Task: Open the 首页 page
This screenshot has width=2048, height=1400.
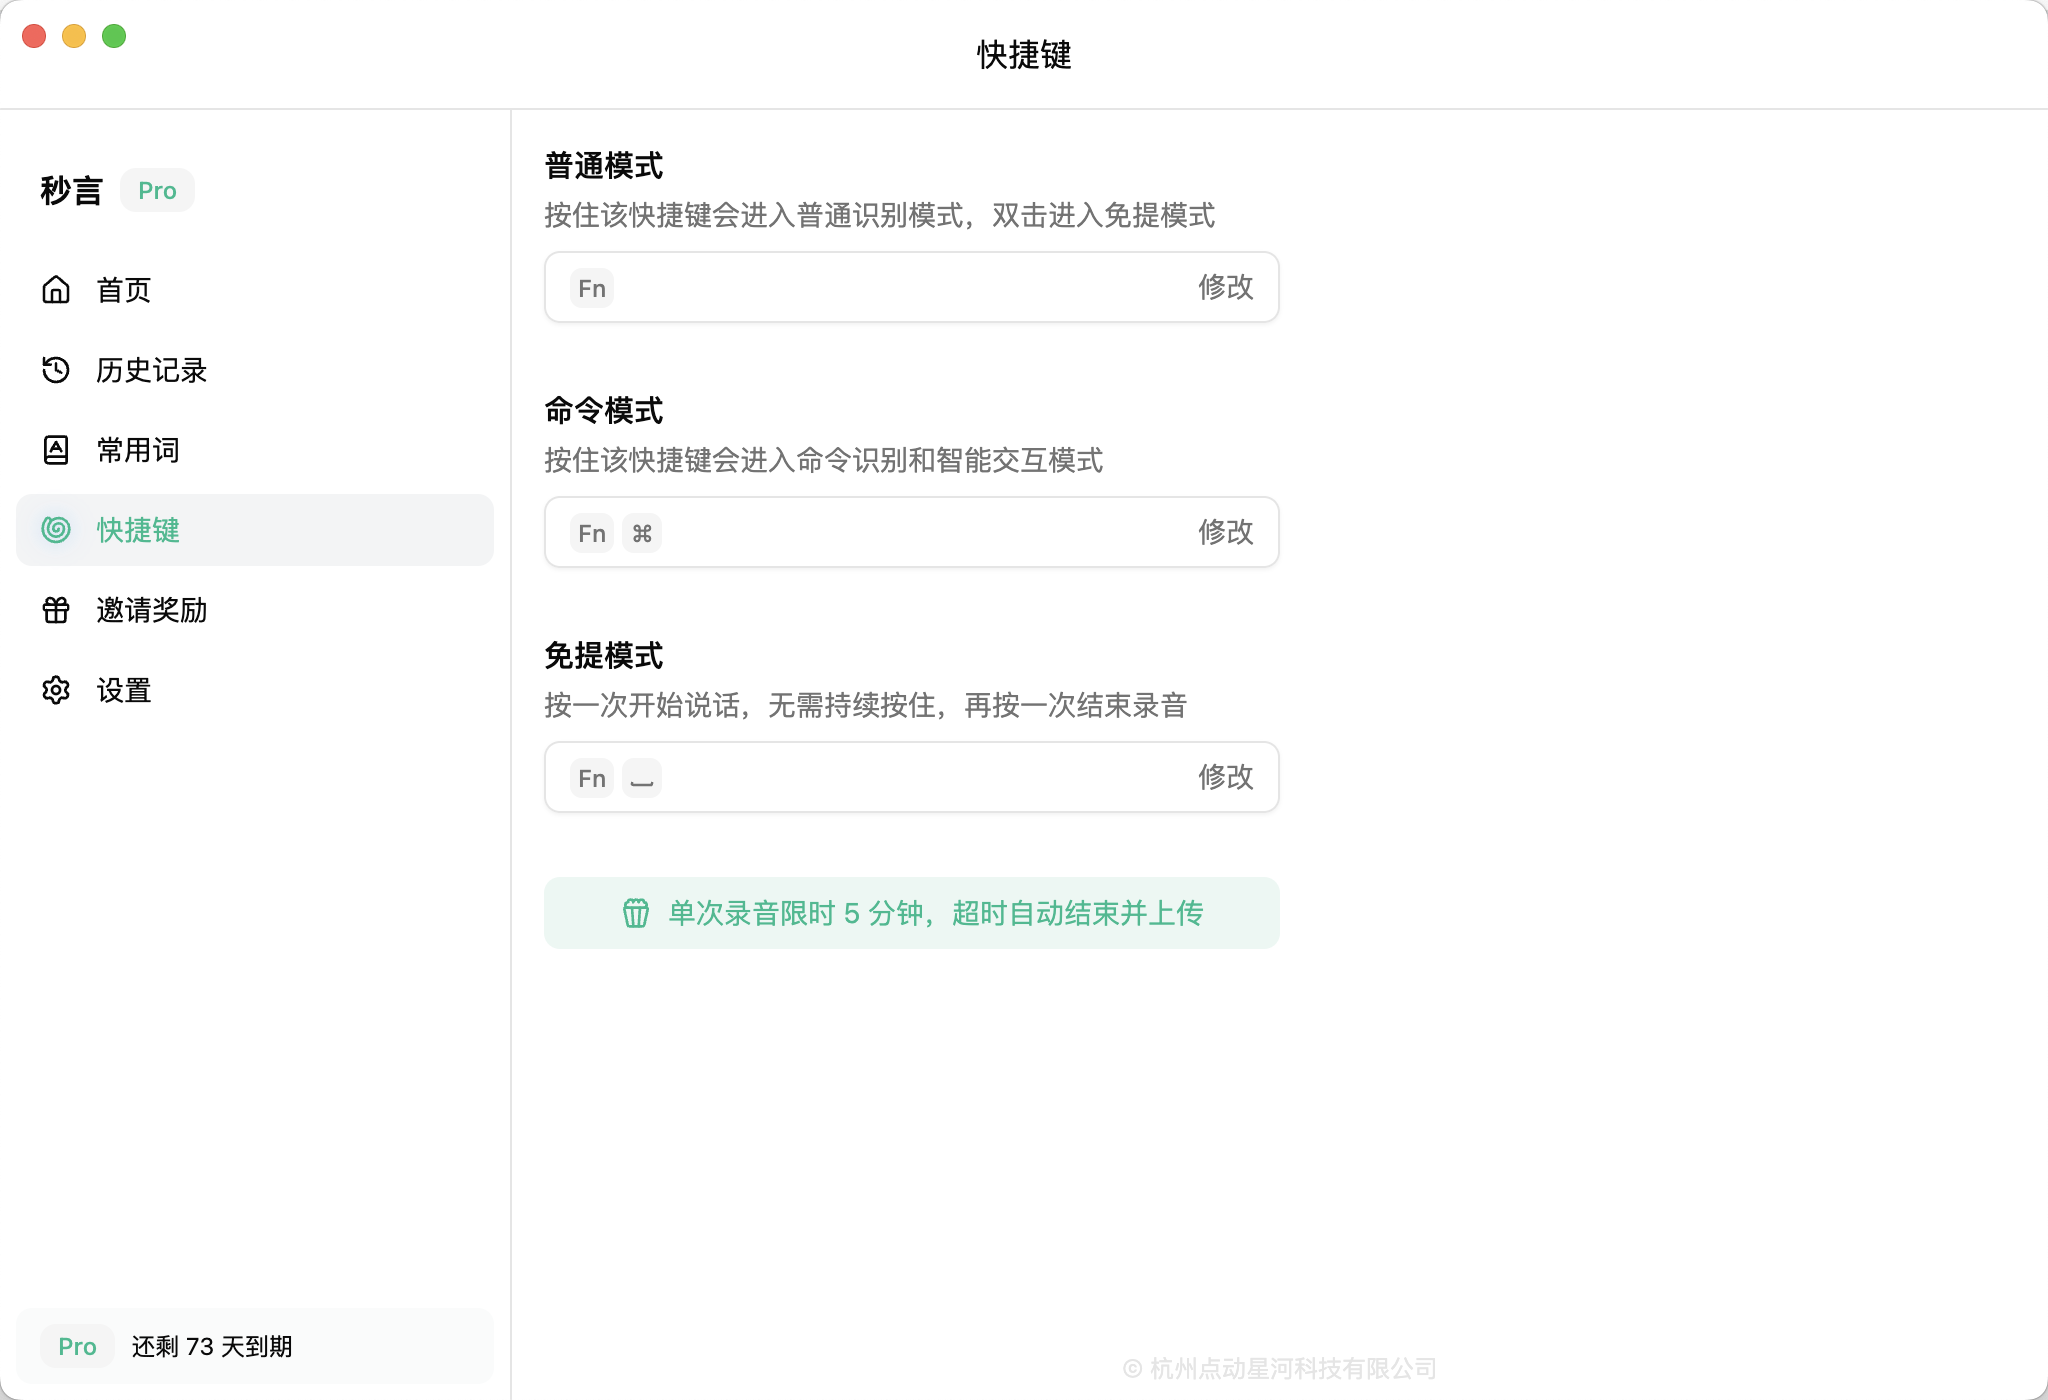Action: coord(255,290)
